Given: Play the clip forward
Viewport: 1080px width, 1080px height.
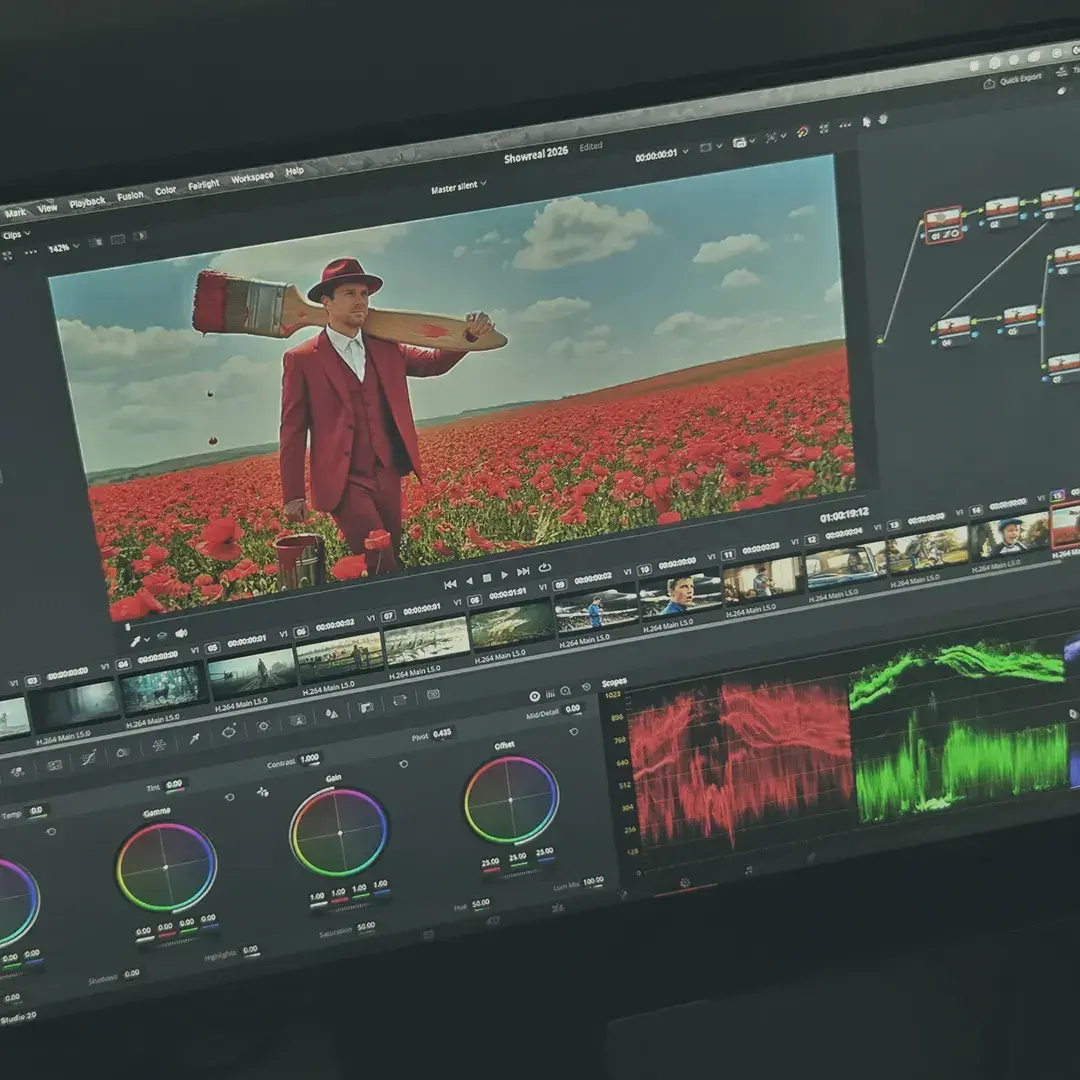Looking at the screenshot, I should click(x=504, y=574).
